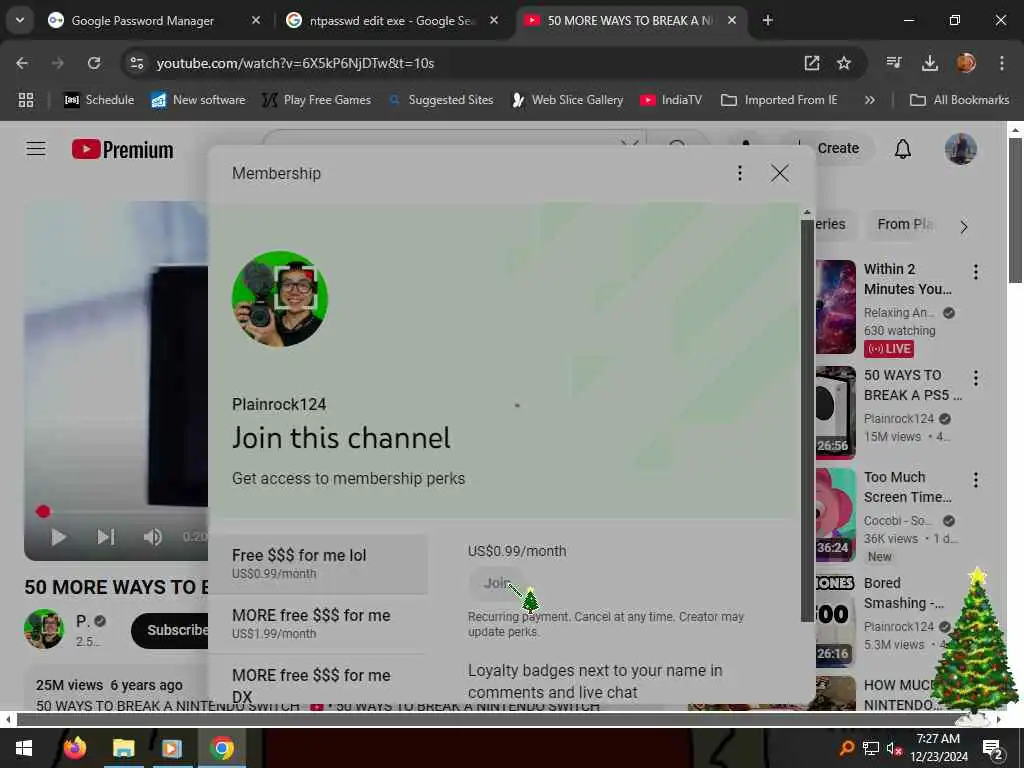Open Web Slice Gallery bookmark

point(568,100)
